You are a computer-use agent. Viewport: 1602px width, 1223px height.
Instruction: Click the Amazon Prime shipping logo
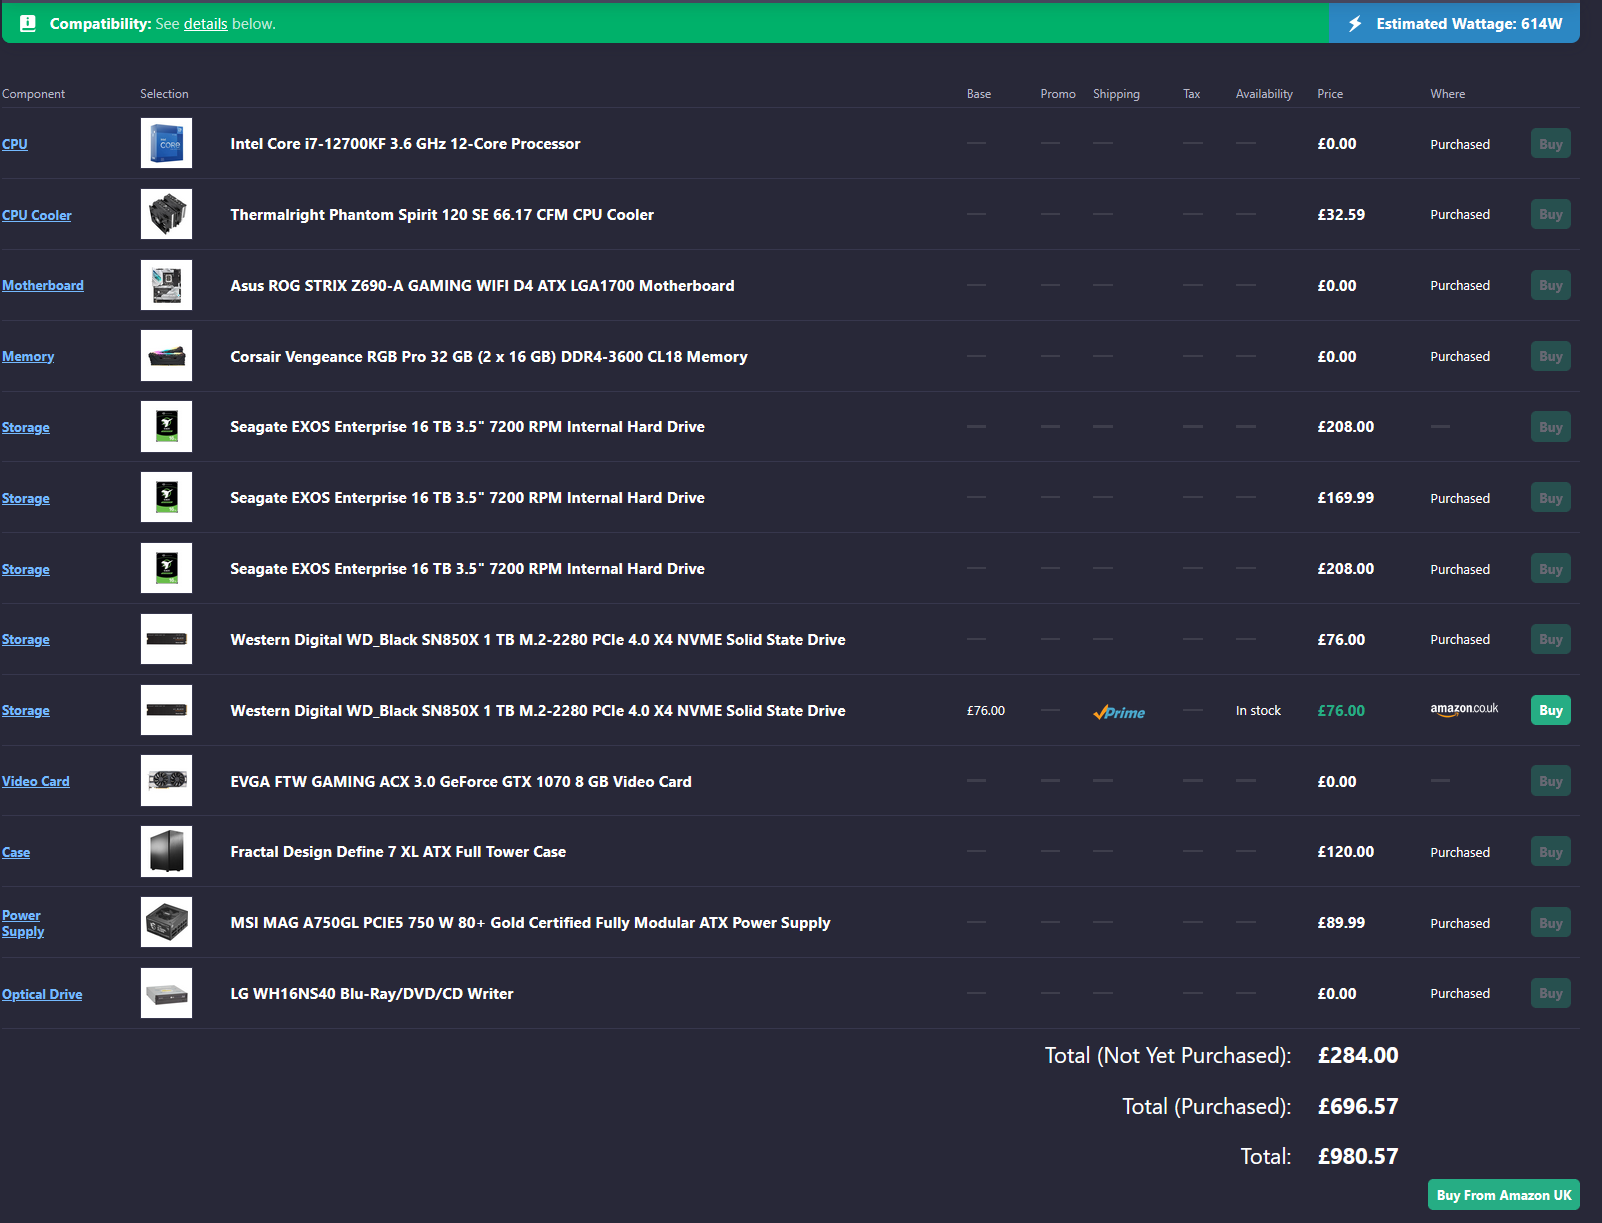1119,712
